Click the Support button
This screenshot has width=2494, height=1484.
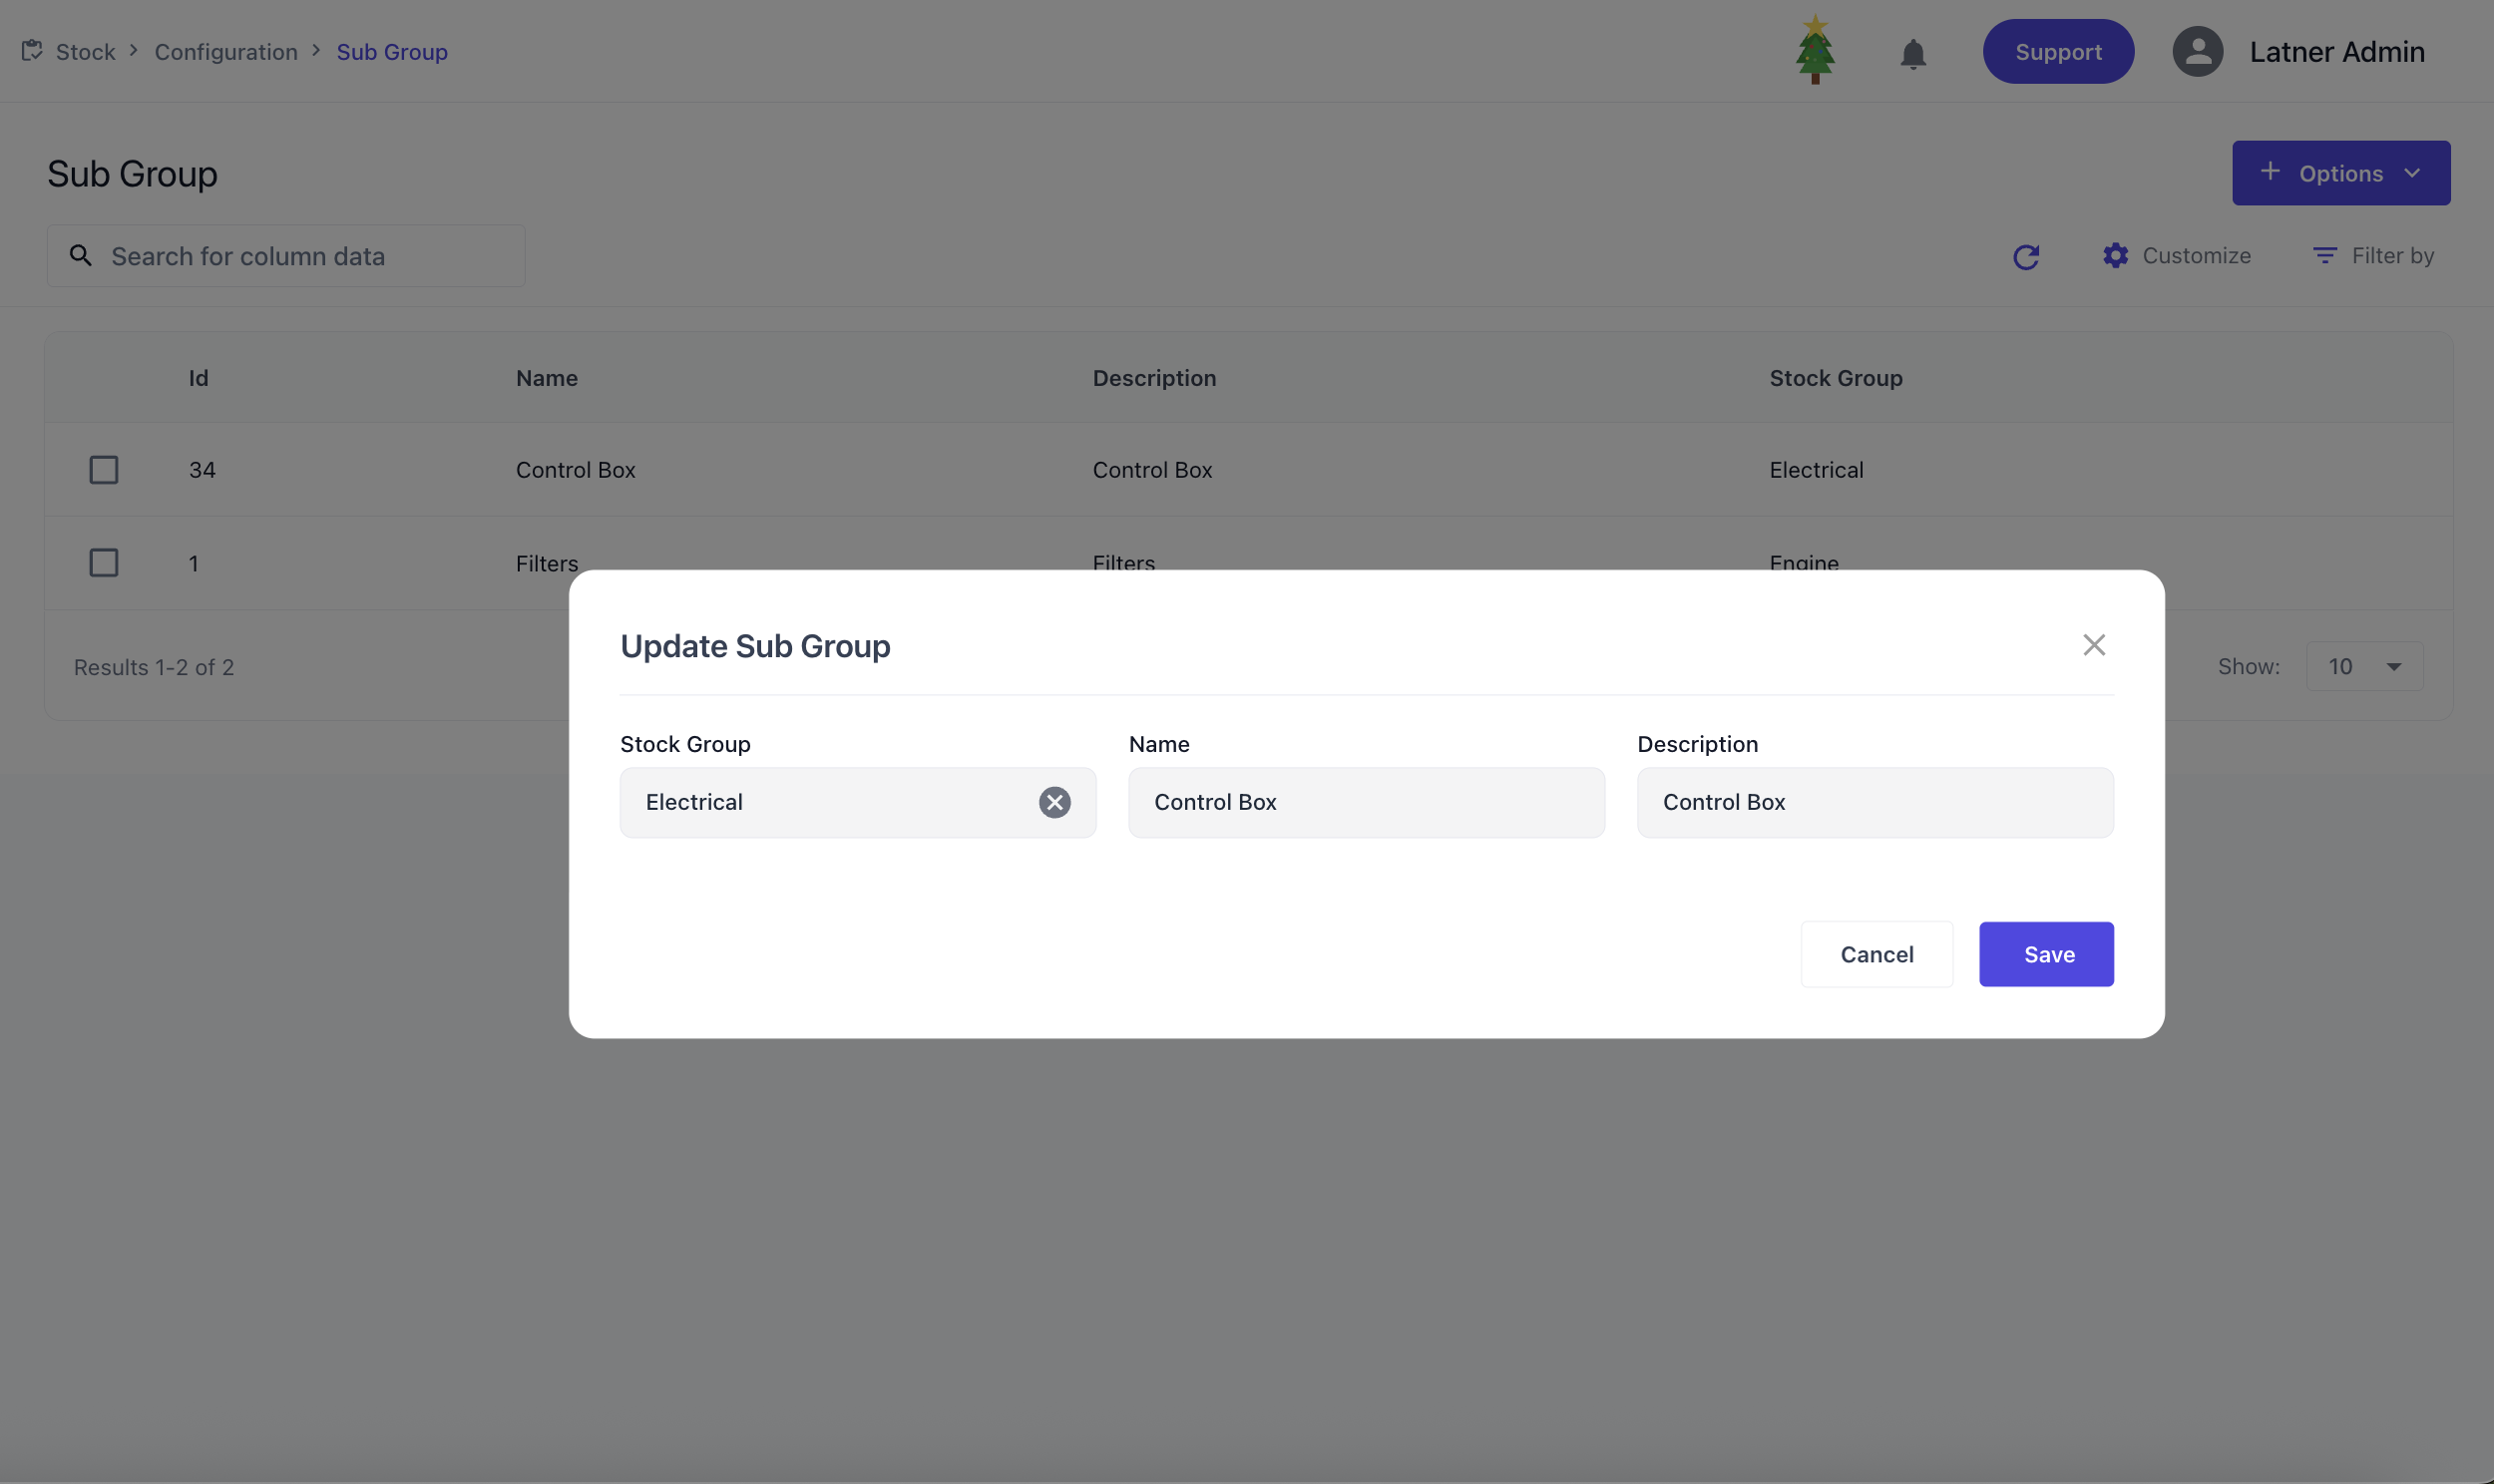(2057, 52)
